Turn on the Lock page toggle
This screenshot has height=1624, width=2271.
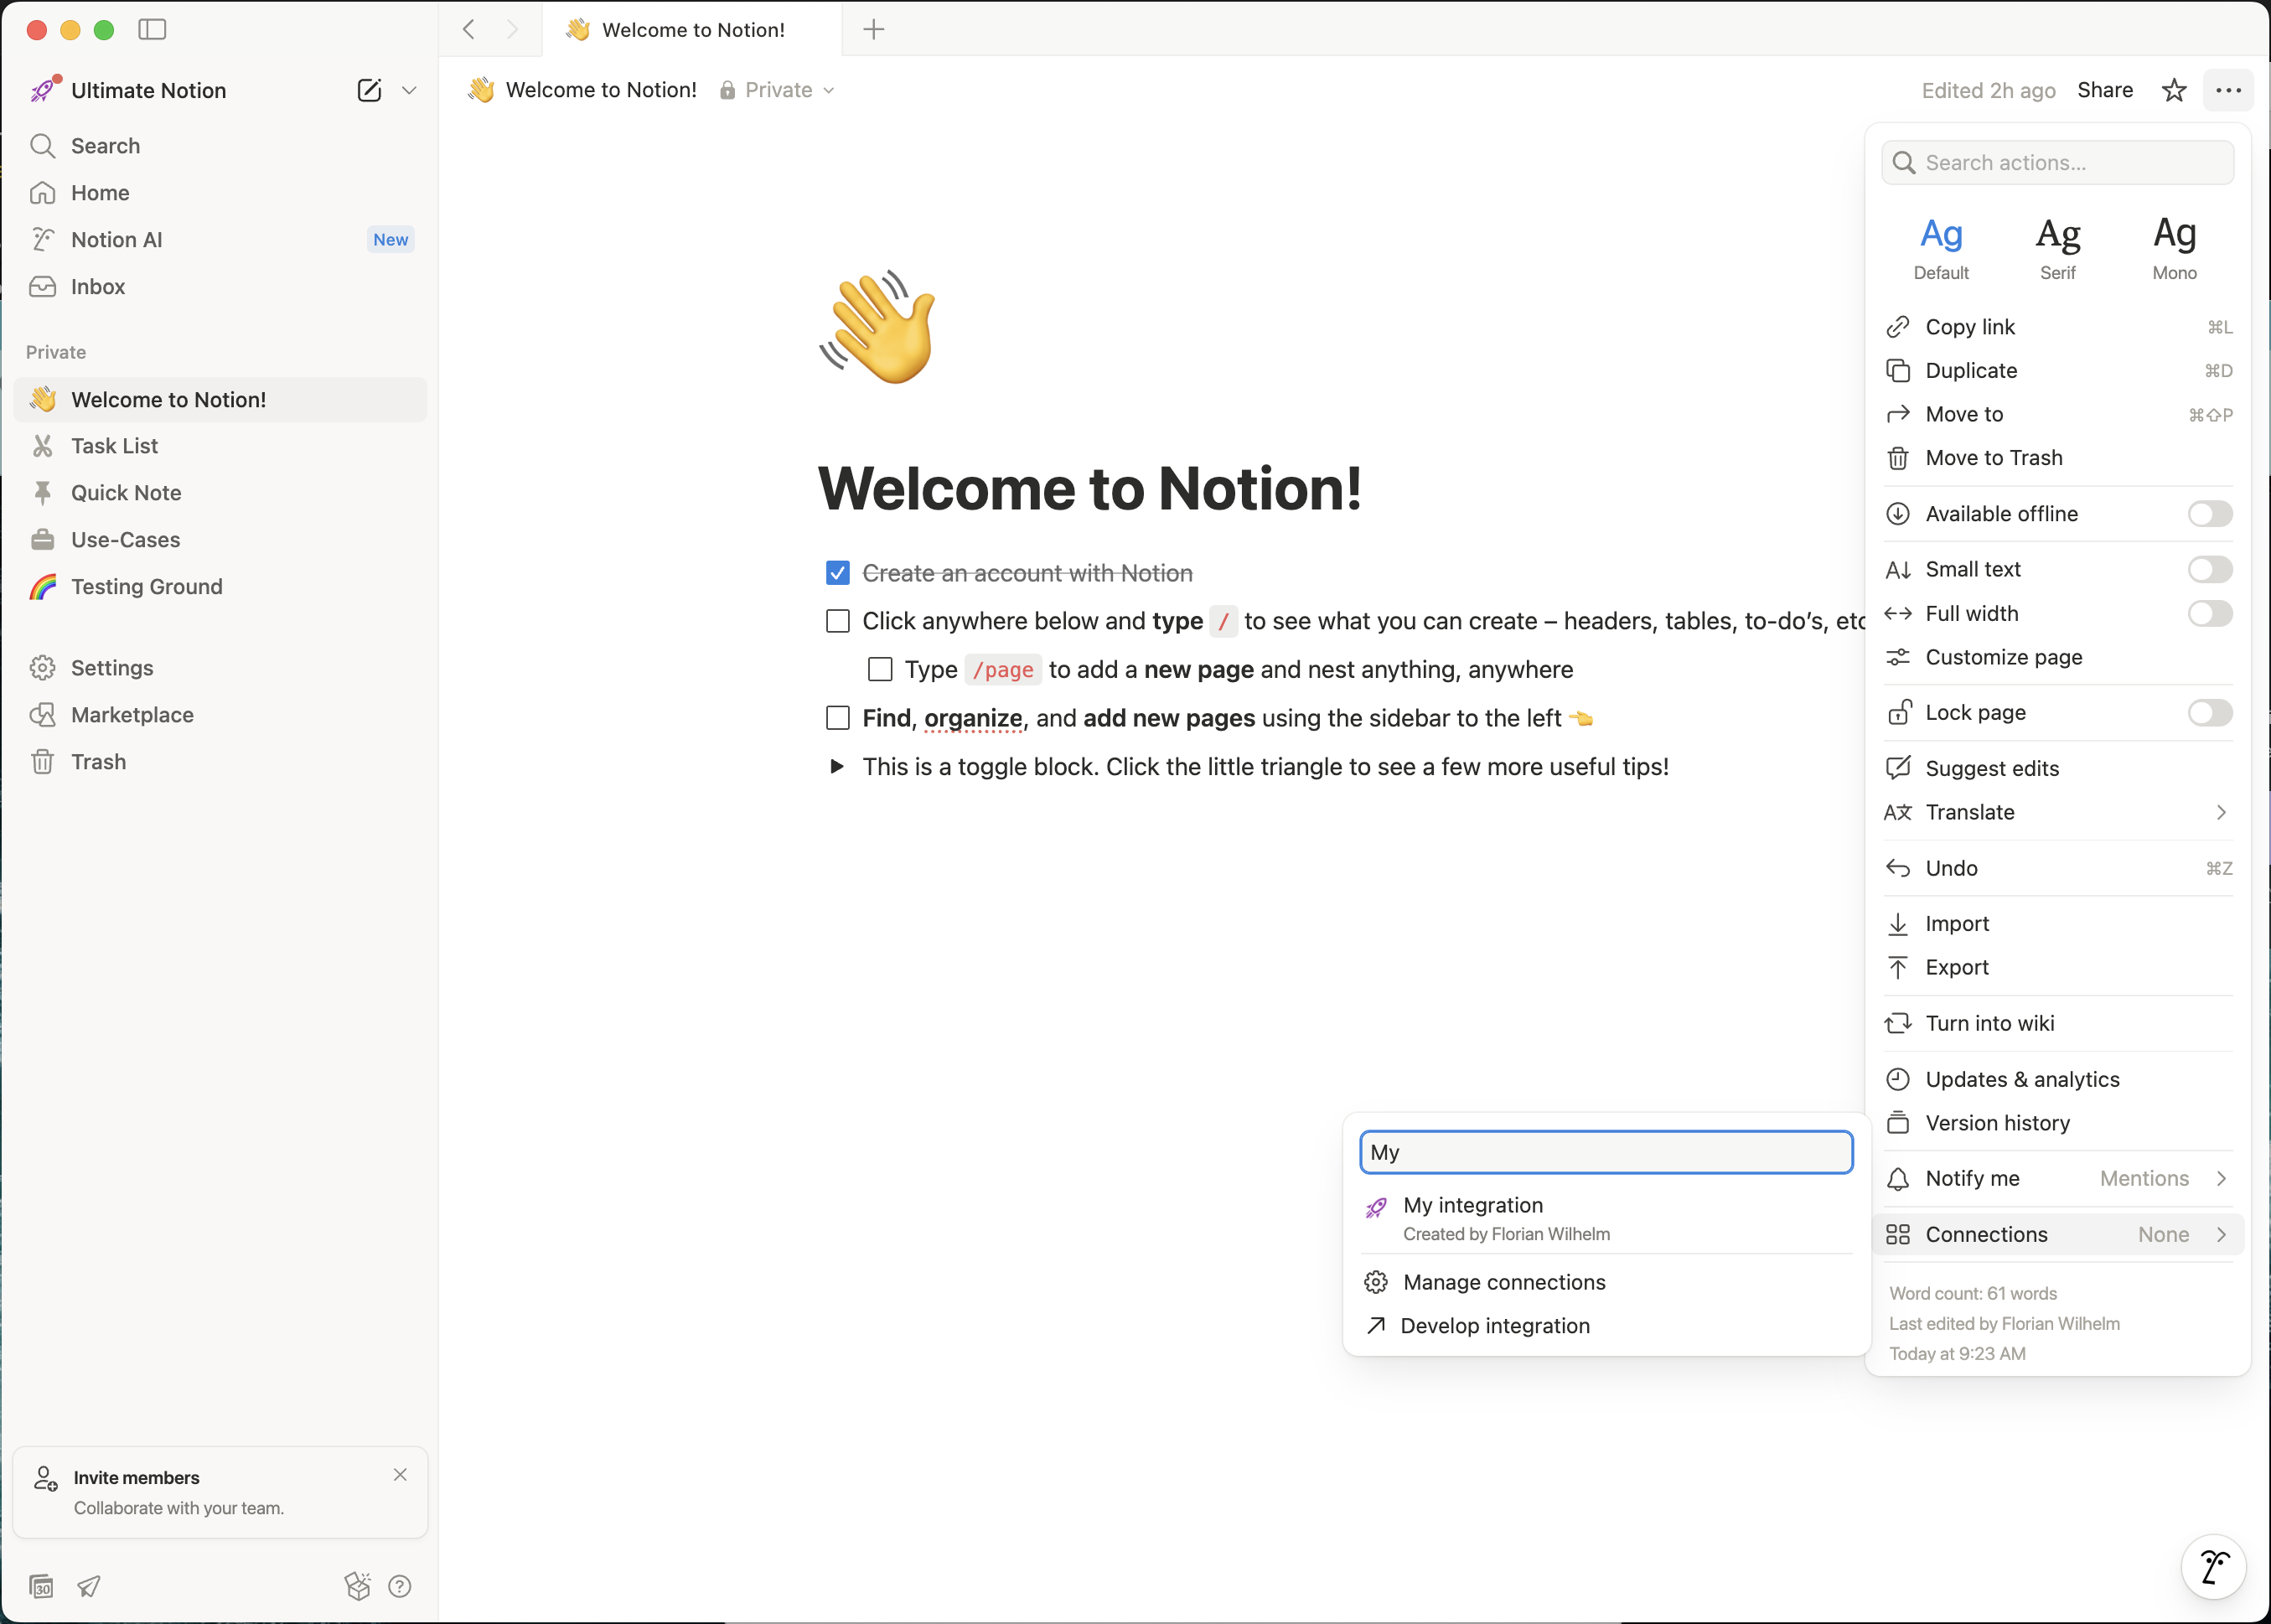click(x=2210, y=713)
